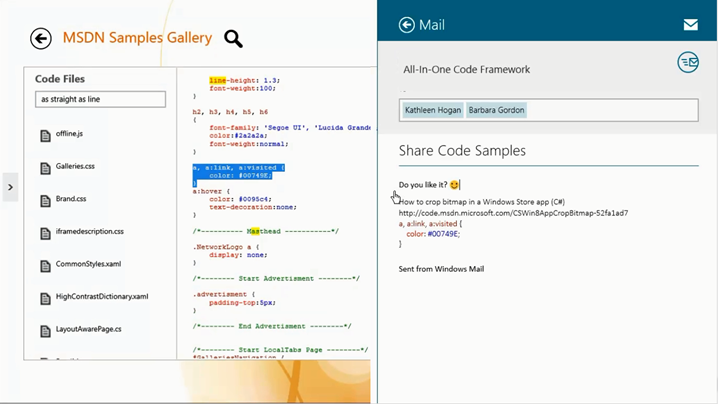
Task: Click the Galleries.css file icon
Action: coord(45,168)
